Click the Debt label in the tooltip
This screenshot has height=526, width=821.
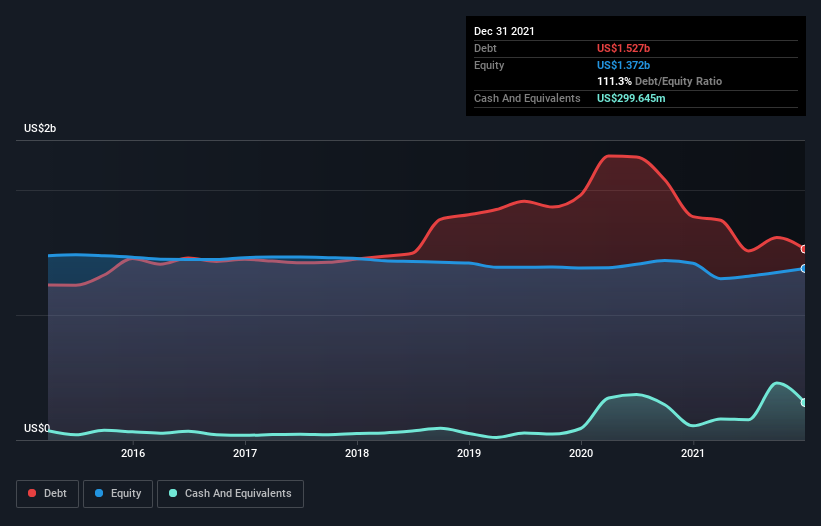485,48
